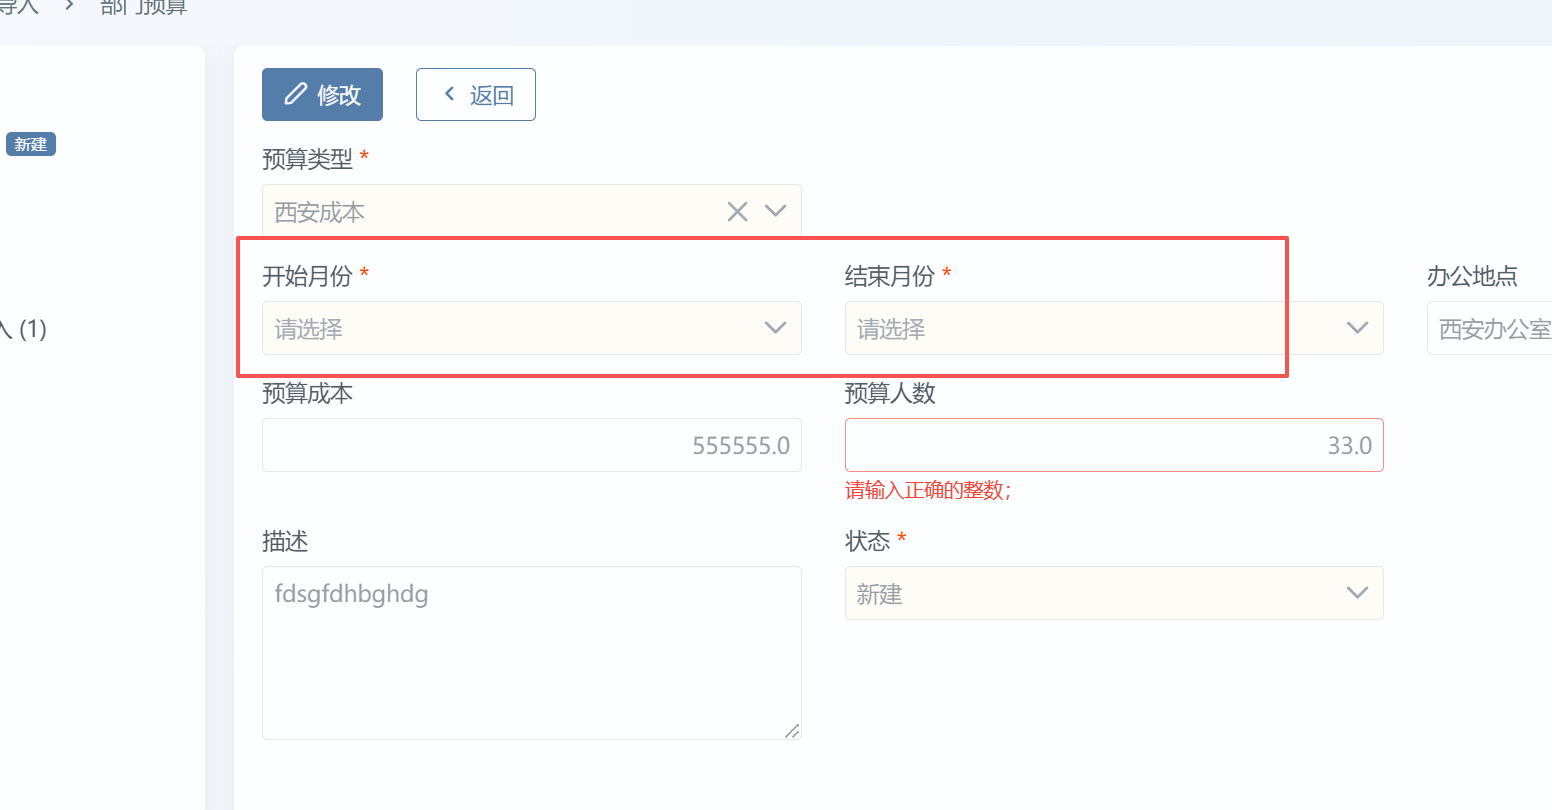
Task: Open the 状态 dropdown set to 新建
Action: click(x=1090, y=593)
